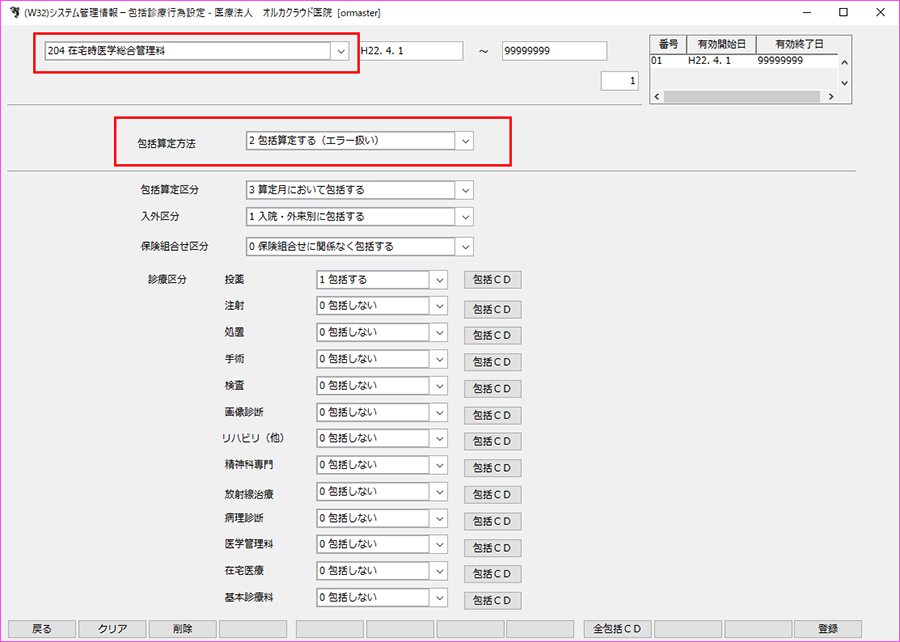Click the history list scroll-left arrow
The height and width of the screenshot is (642, 900).
coord(657,97)
